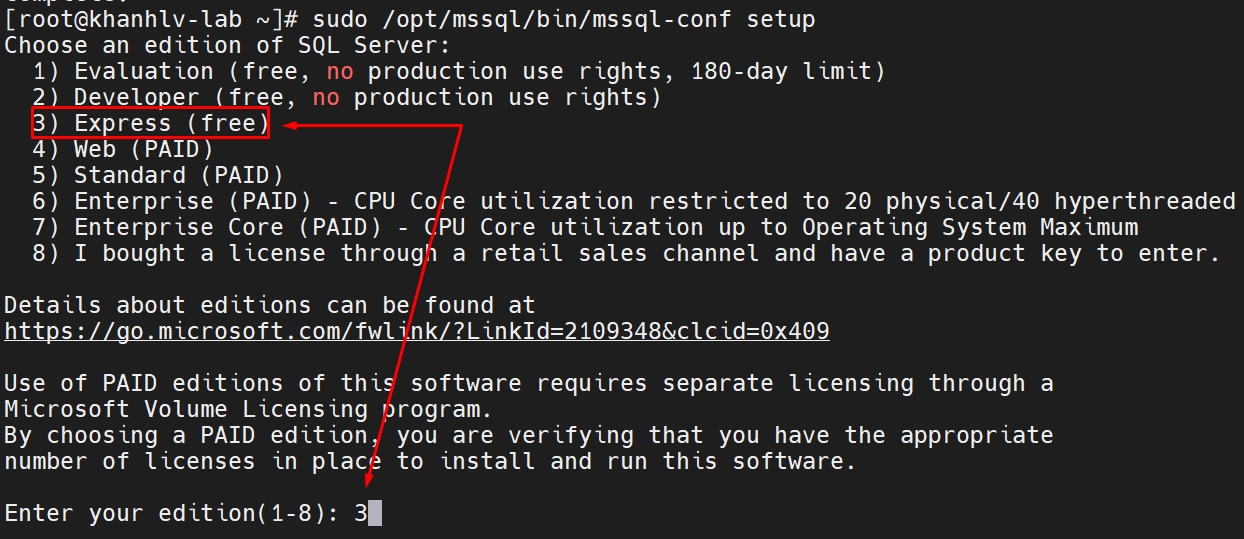Click the "1) Evaluation" edition option
This screenshot has width=1244, height=539.
(x=143, y=72)
